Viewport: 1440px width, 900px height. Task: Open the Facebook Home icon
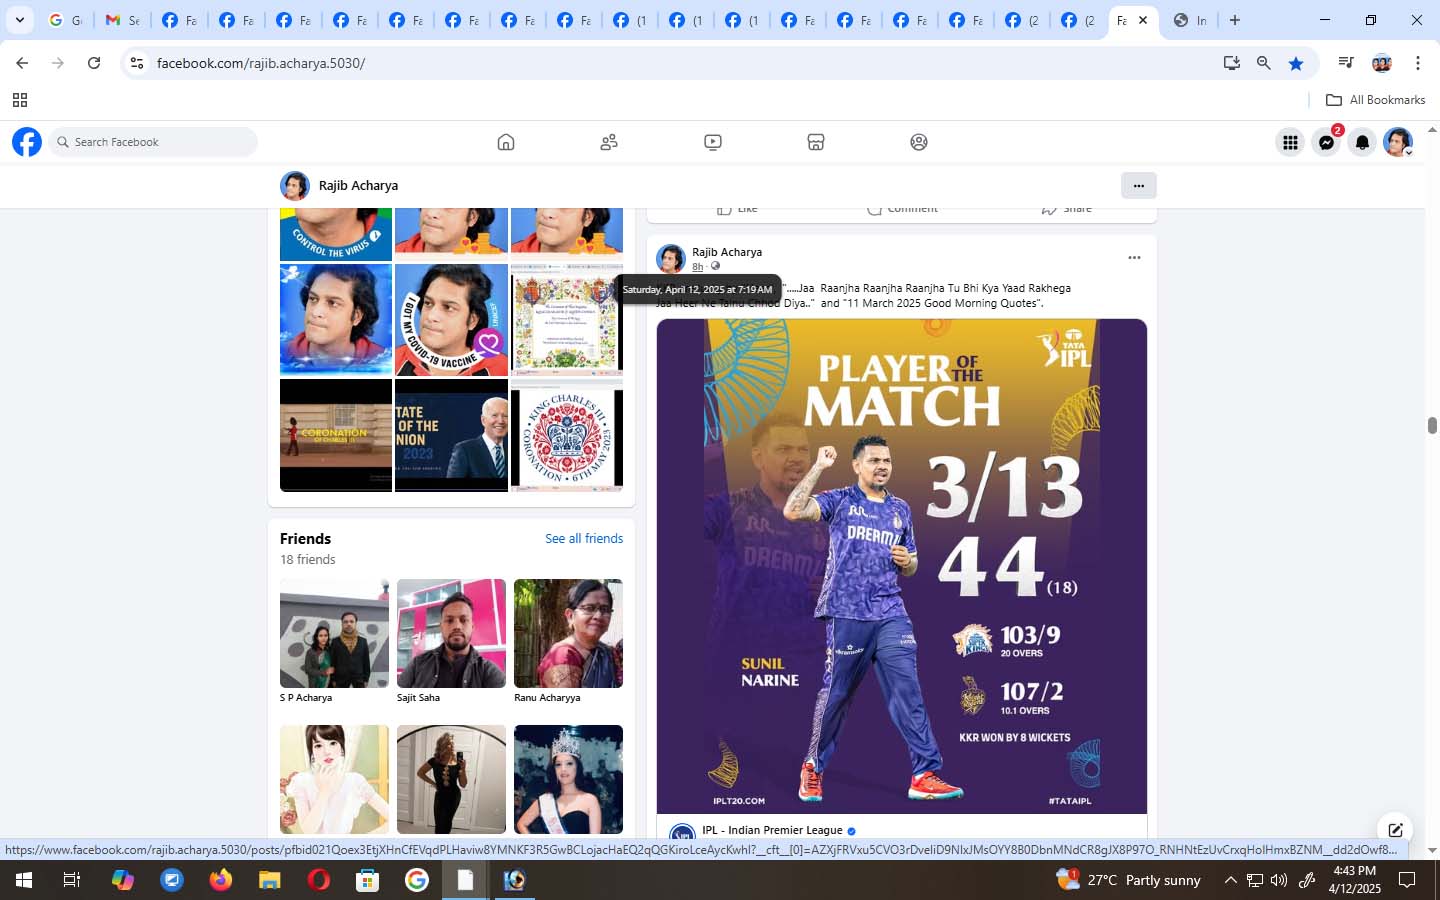[506, 142]
